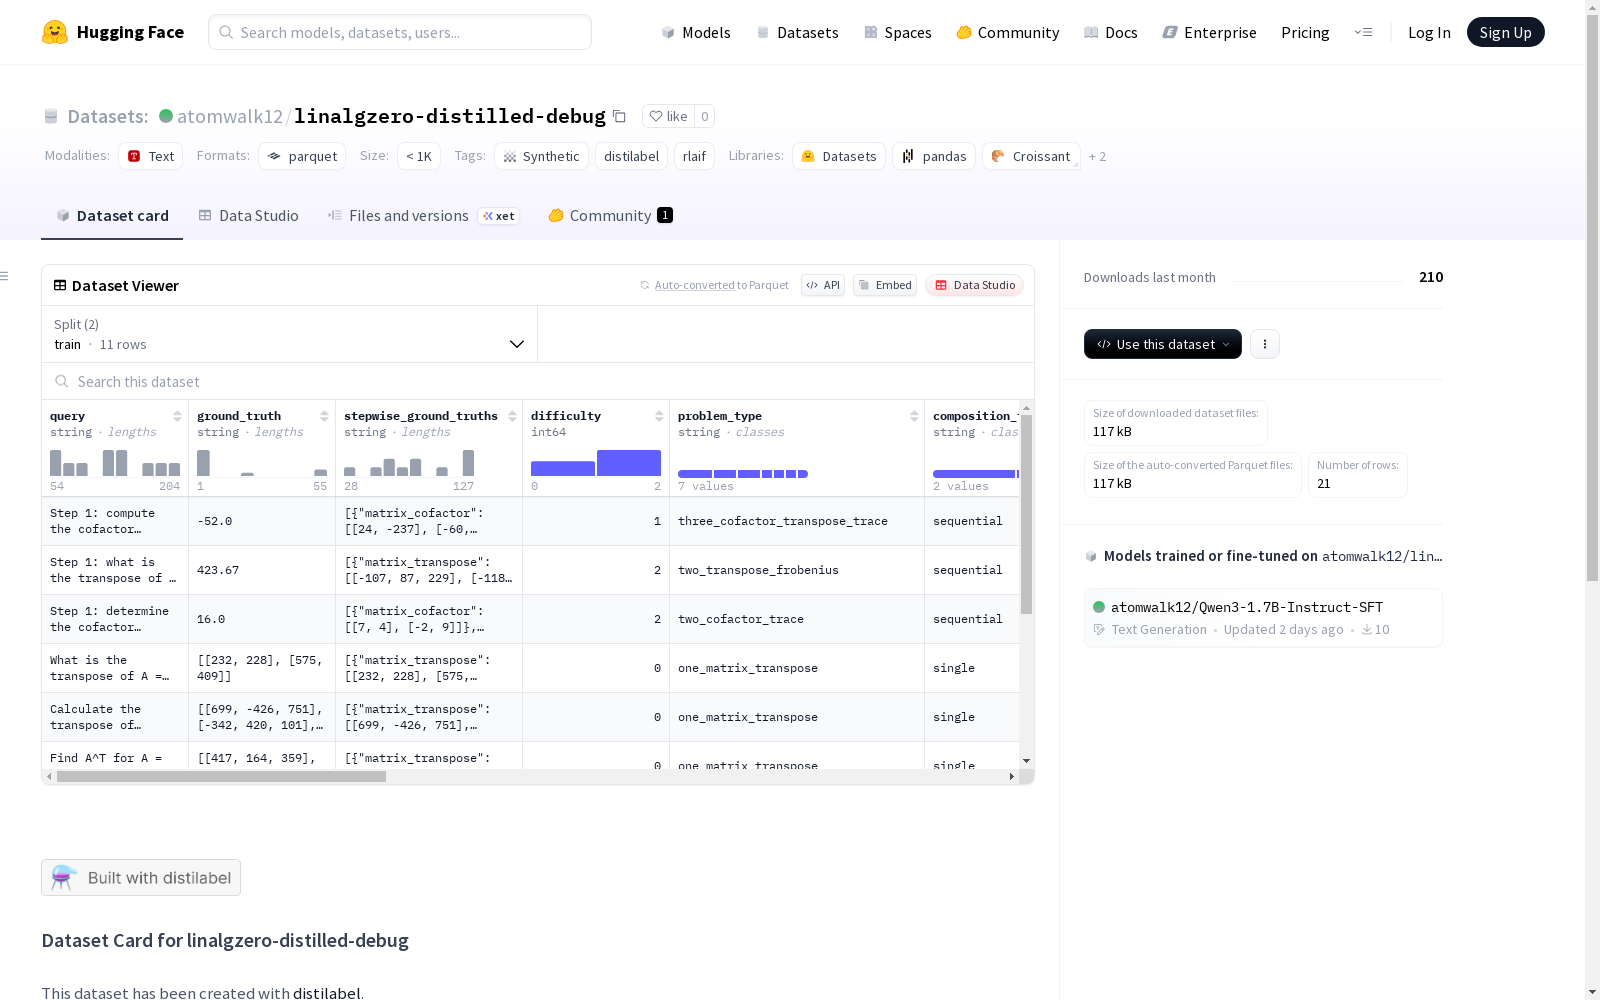
Task: Go to Models in the top navigation
Action: [x=696, y=32]
